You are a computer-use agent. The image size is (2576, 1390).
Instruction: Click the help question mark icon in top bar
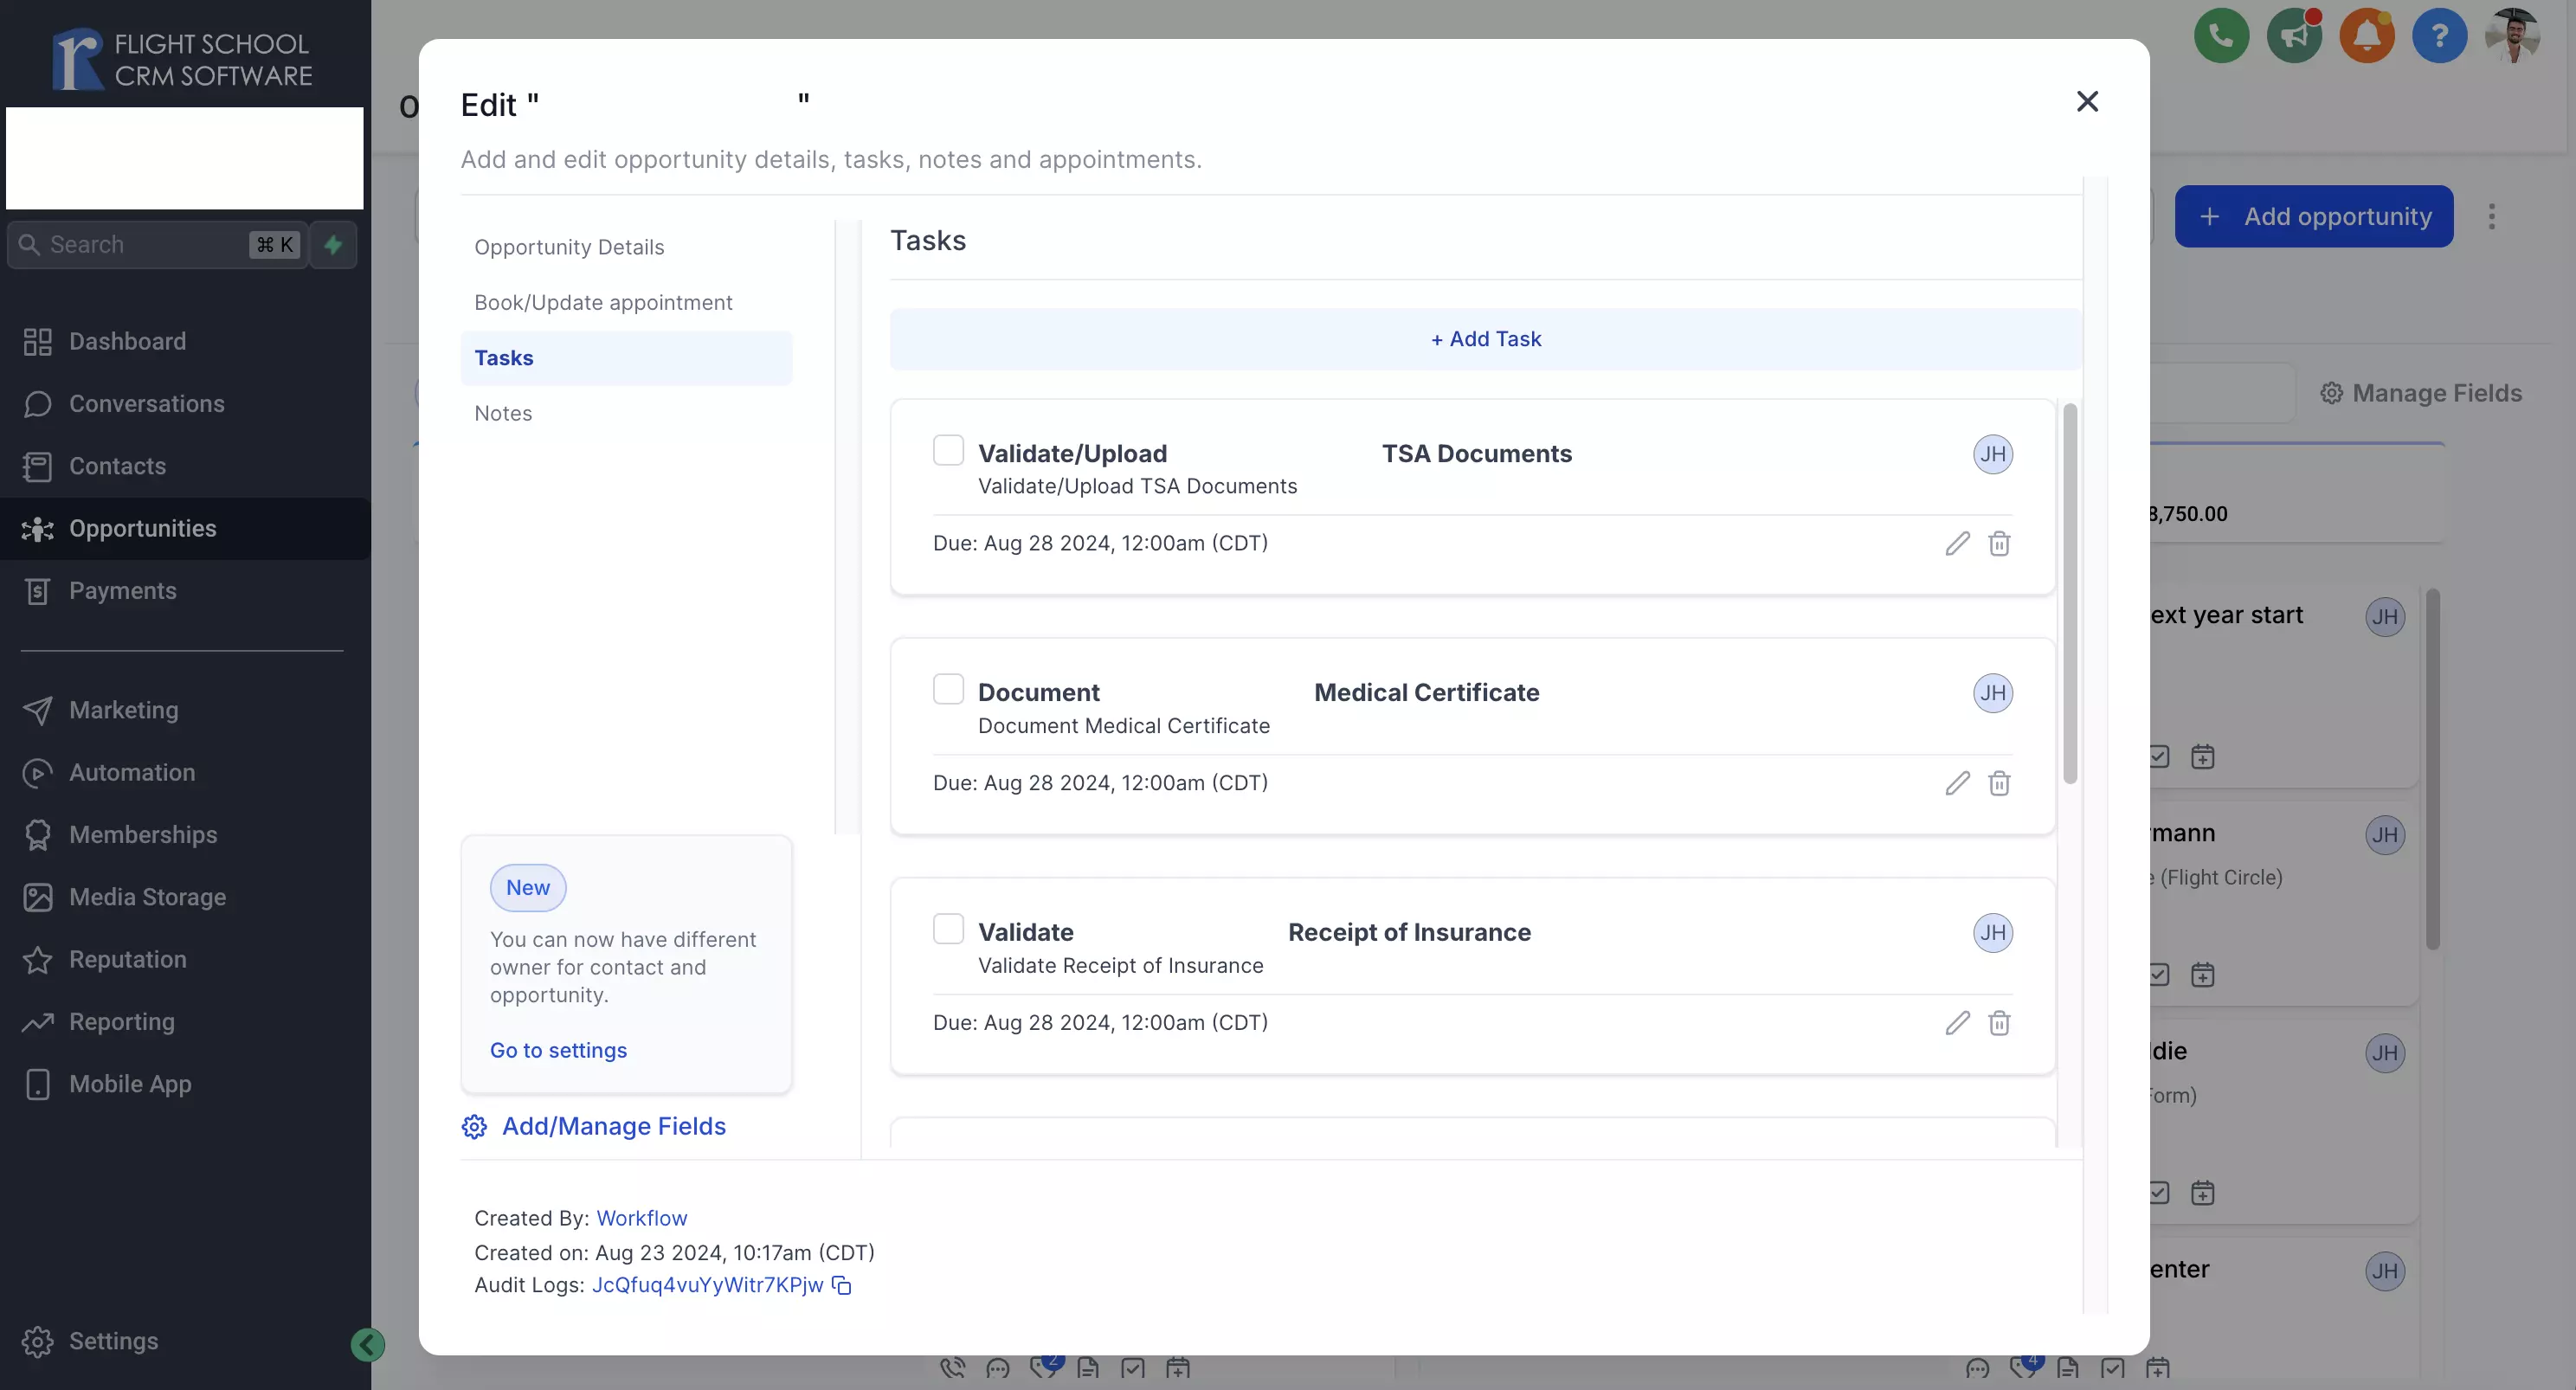2438,35
